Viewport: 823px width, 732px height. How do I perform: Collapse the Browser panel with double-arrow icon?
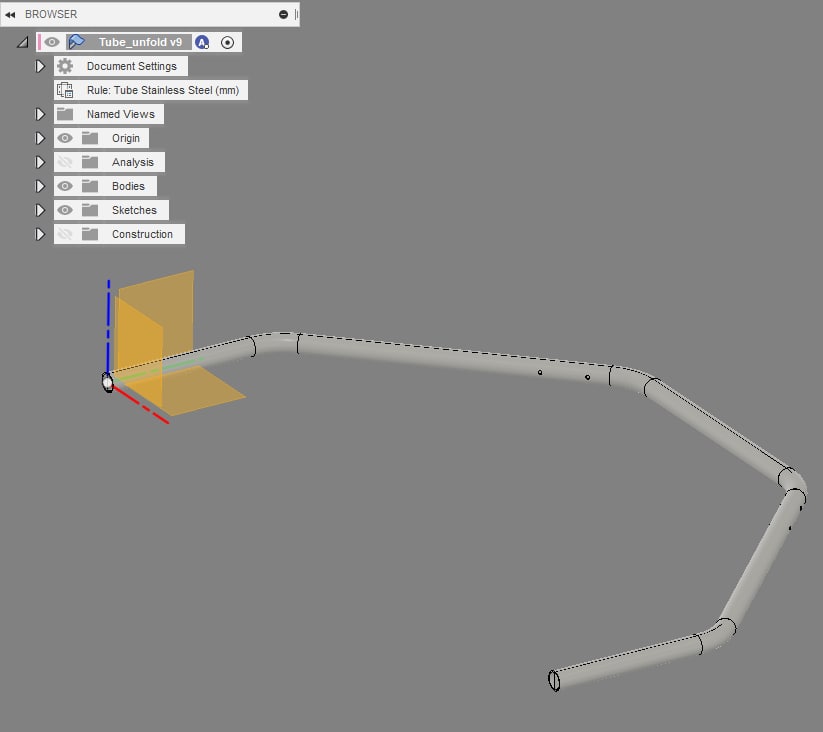coord(10,15)
